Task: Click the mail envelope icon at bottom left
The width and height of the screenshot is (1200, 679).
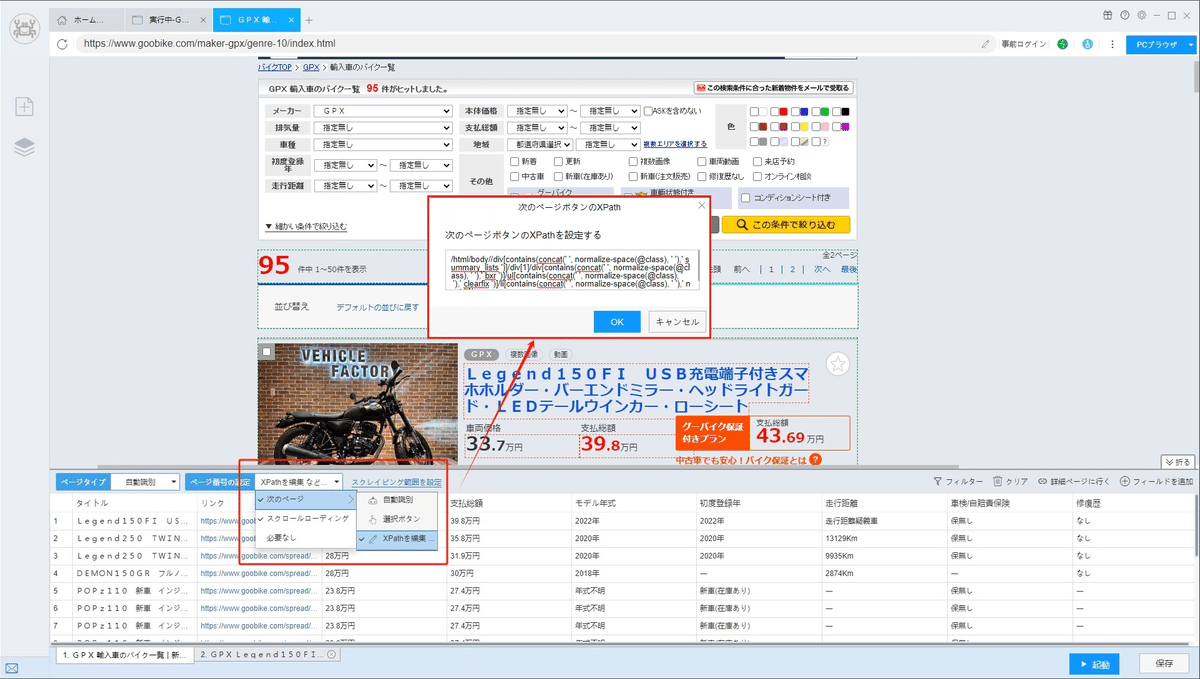Action: pos(12,668)
